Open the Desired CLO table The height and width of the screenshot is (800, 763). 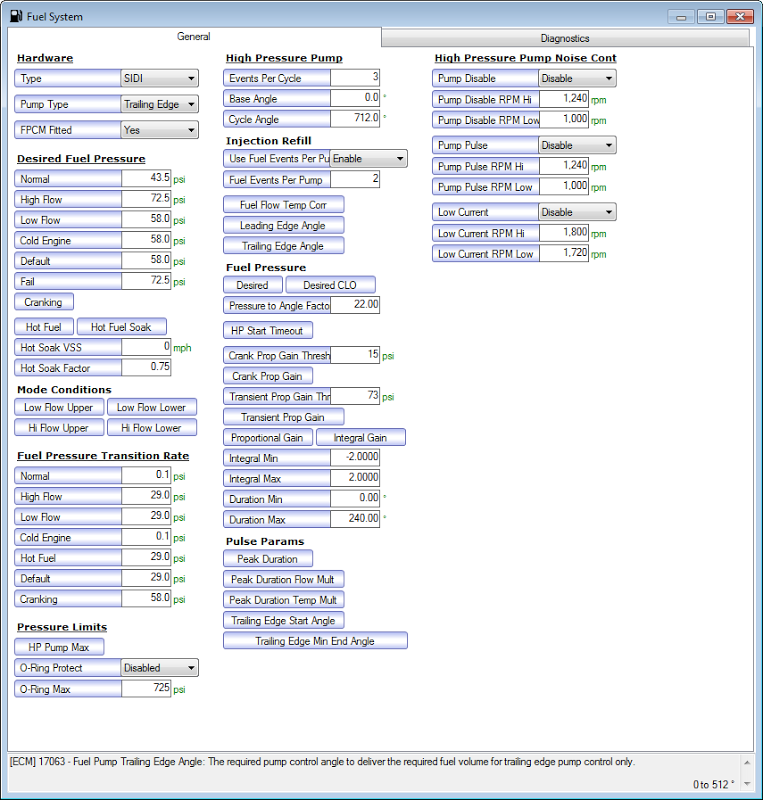click(x=330, y=285)
